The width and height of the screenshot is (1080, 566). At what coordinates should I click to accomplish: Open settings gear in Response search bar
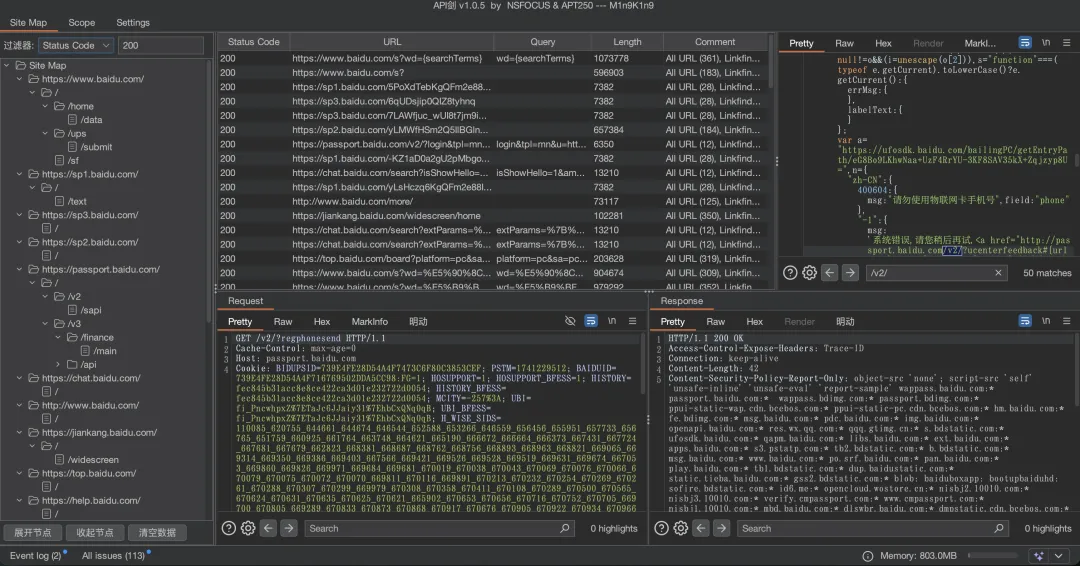point(681,528)
